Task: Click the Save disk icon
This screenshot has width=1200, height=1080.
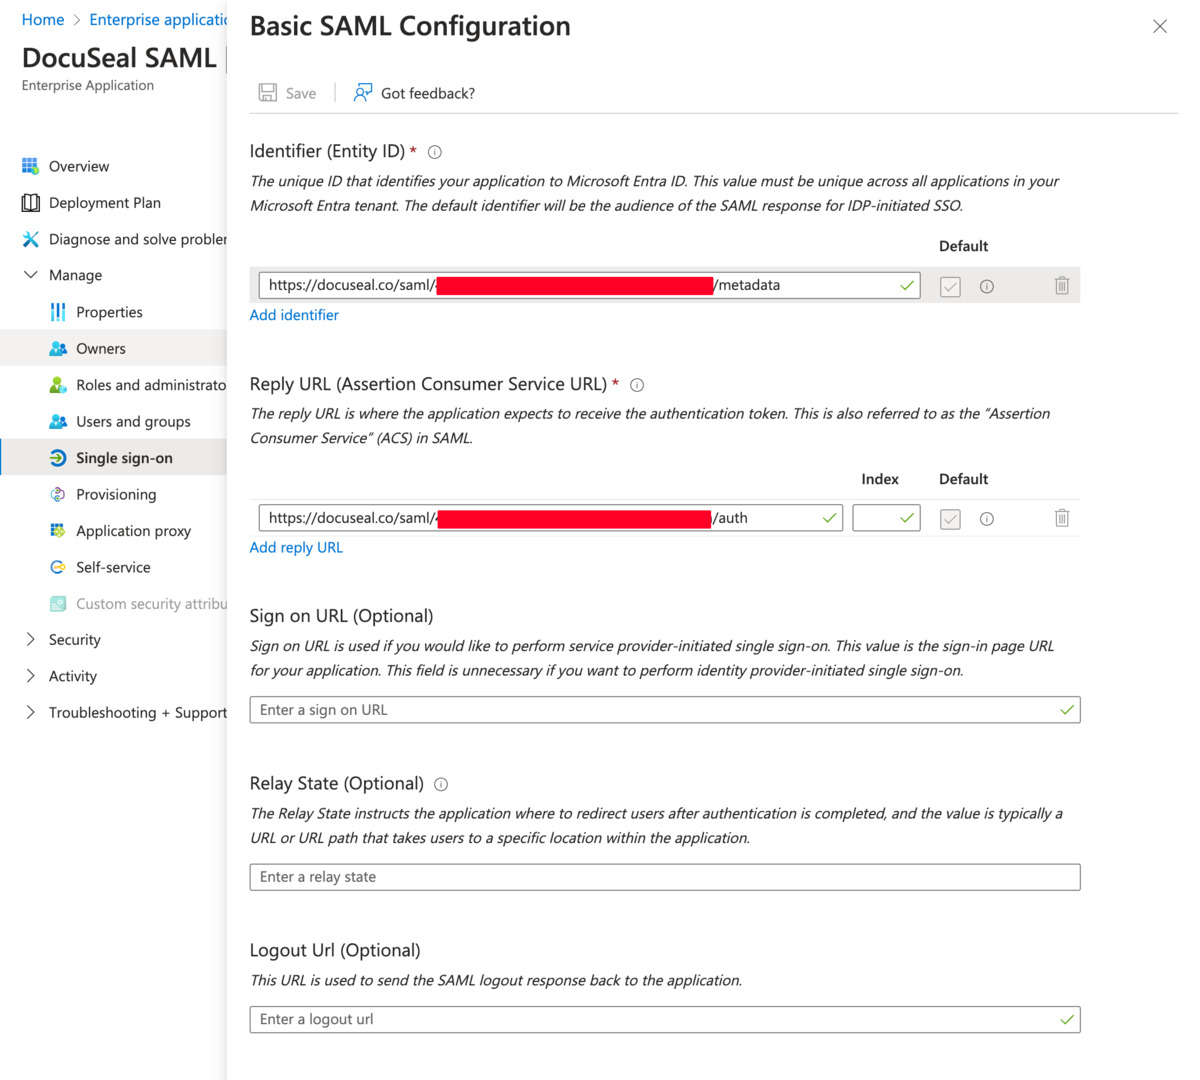Action: pos(268,93)
